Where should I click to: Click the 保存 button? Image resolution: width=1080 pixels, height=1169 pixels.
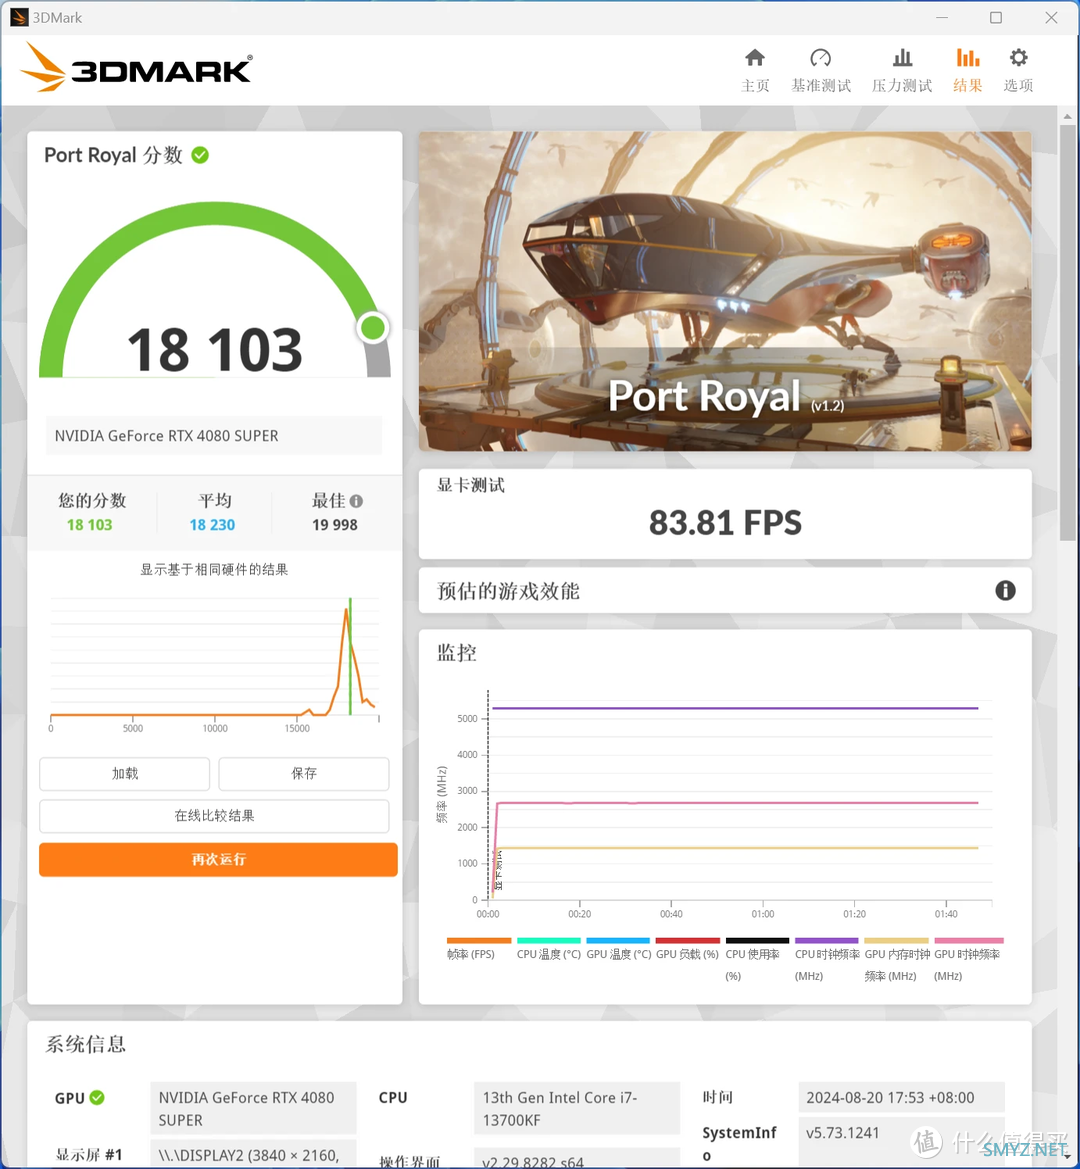click(x=303, y=773)
